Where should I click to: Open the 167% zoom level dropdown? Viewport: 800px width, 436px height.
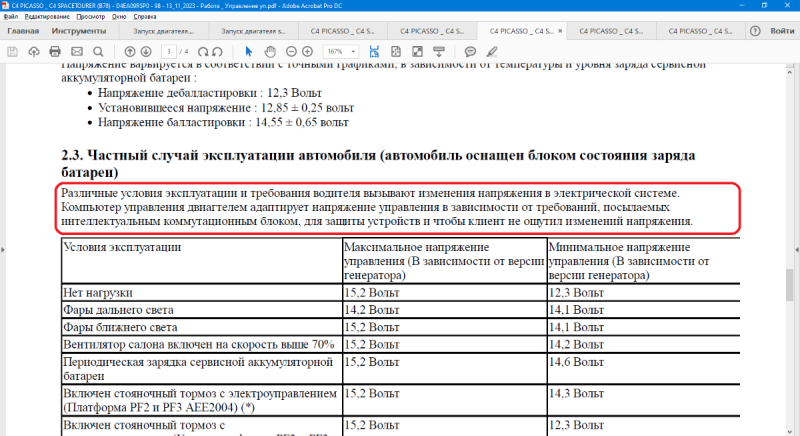point(342,51)
